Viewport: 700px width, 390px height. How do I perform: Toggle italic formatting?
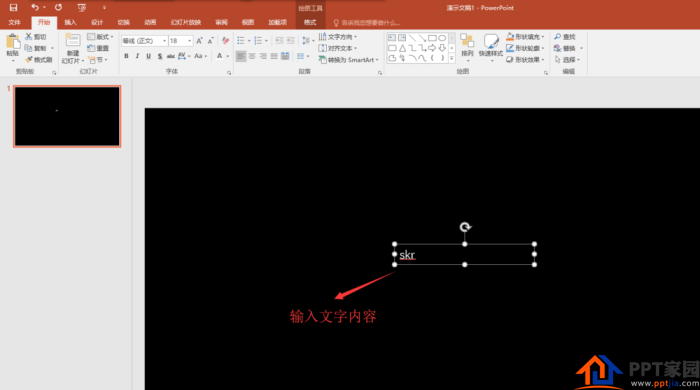click(137, 56)
